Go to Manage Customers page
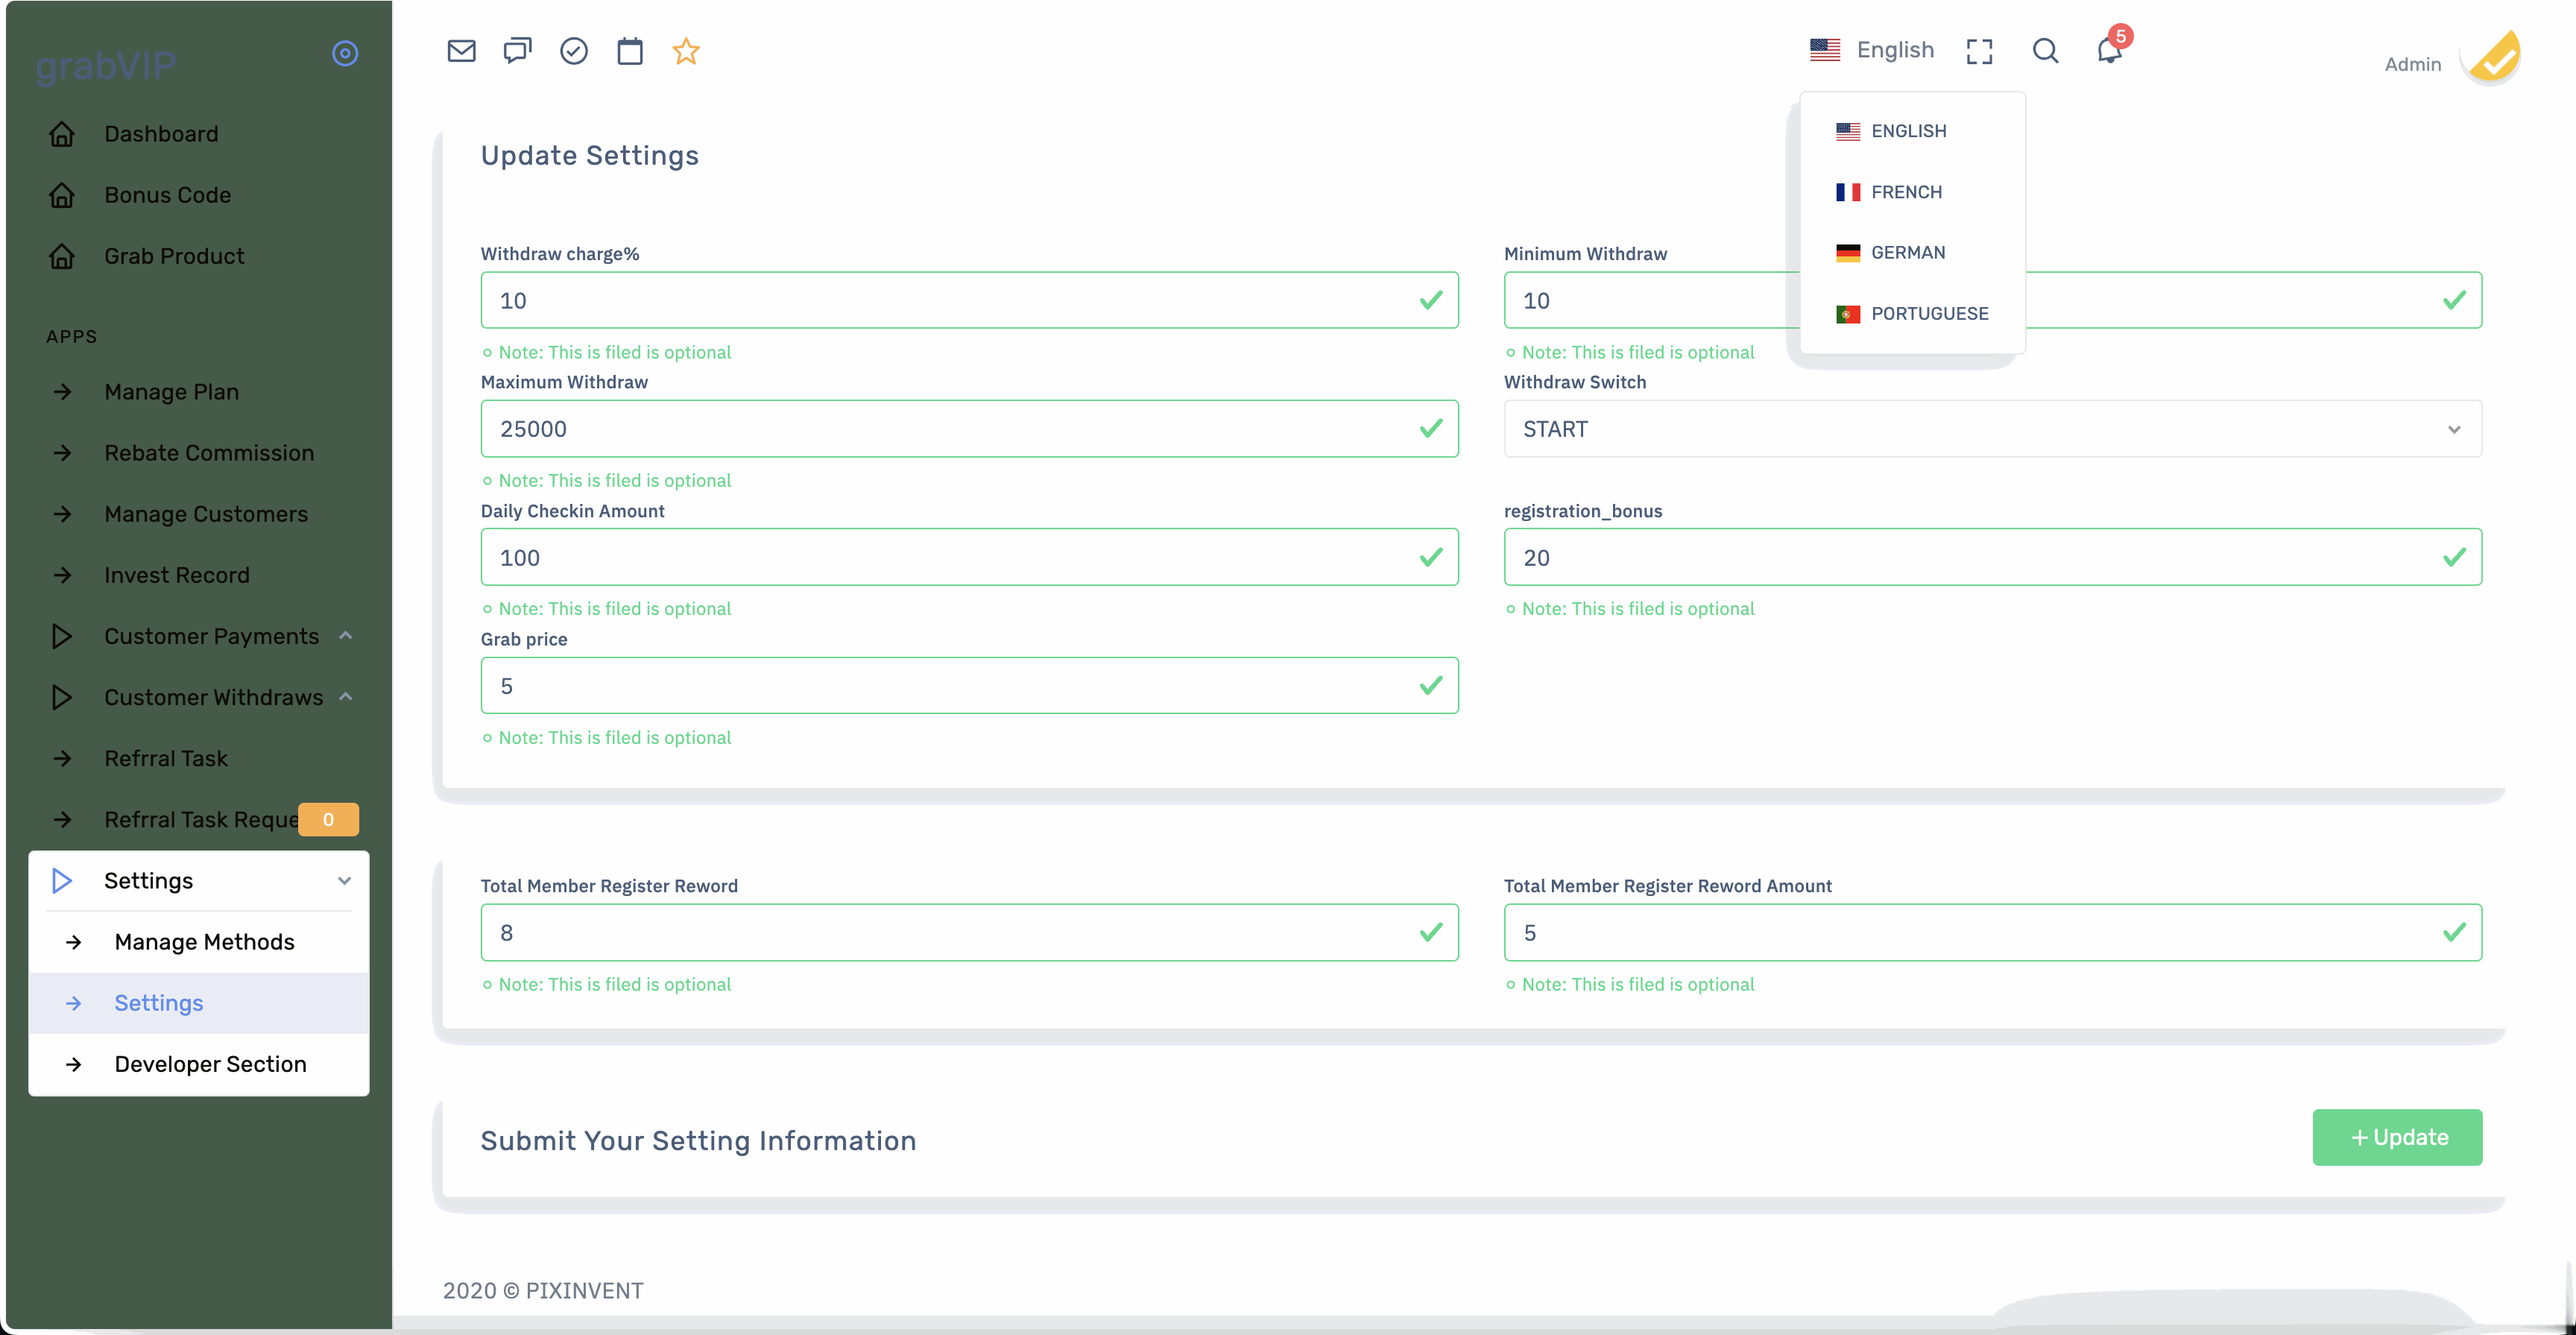Image resolution: width=2576 pixels, height=1335 pixels. [x=206, y=514]
